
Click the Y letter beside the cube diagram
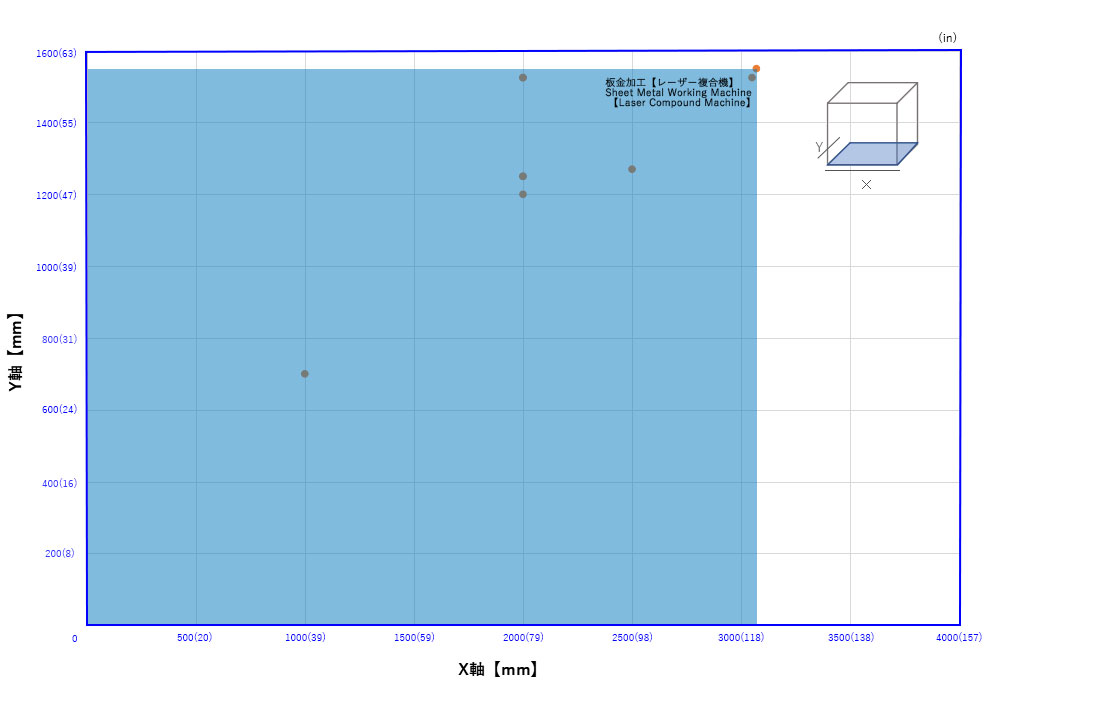coord(819,148)
